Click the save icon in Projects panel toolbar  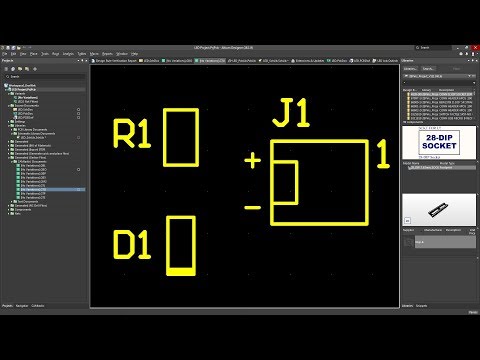coord(6,69)
